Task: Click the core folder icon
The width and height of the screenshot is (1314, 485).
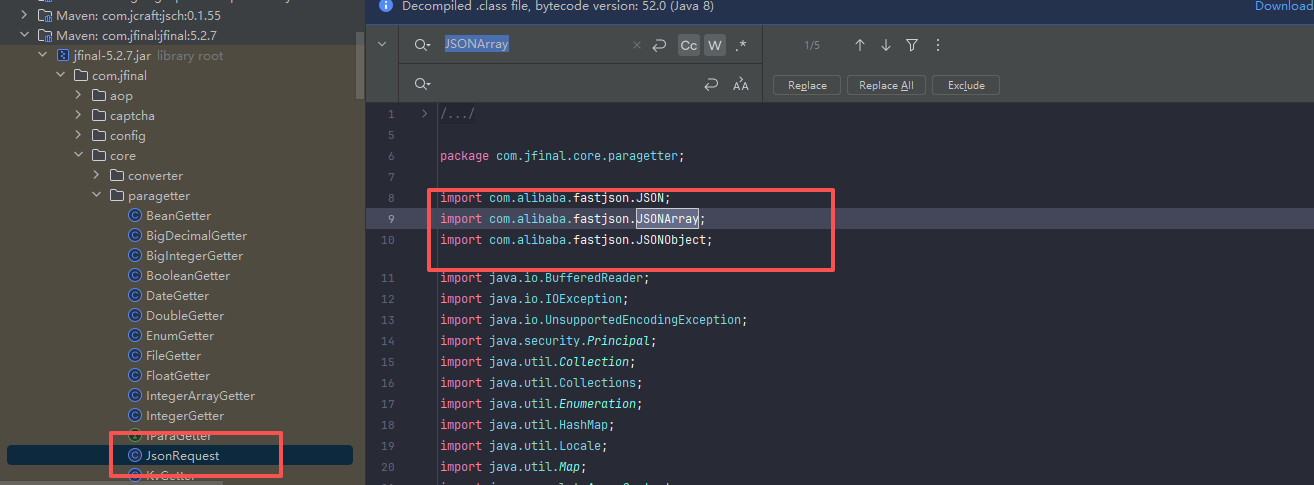Action: point(99,155)
